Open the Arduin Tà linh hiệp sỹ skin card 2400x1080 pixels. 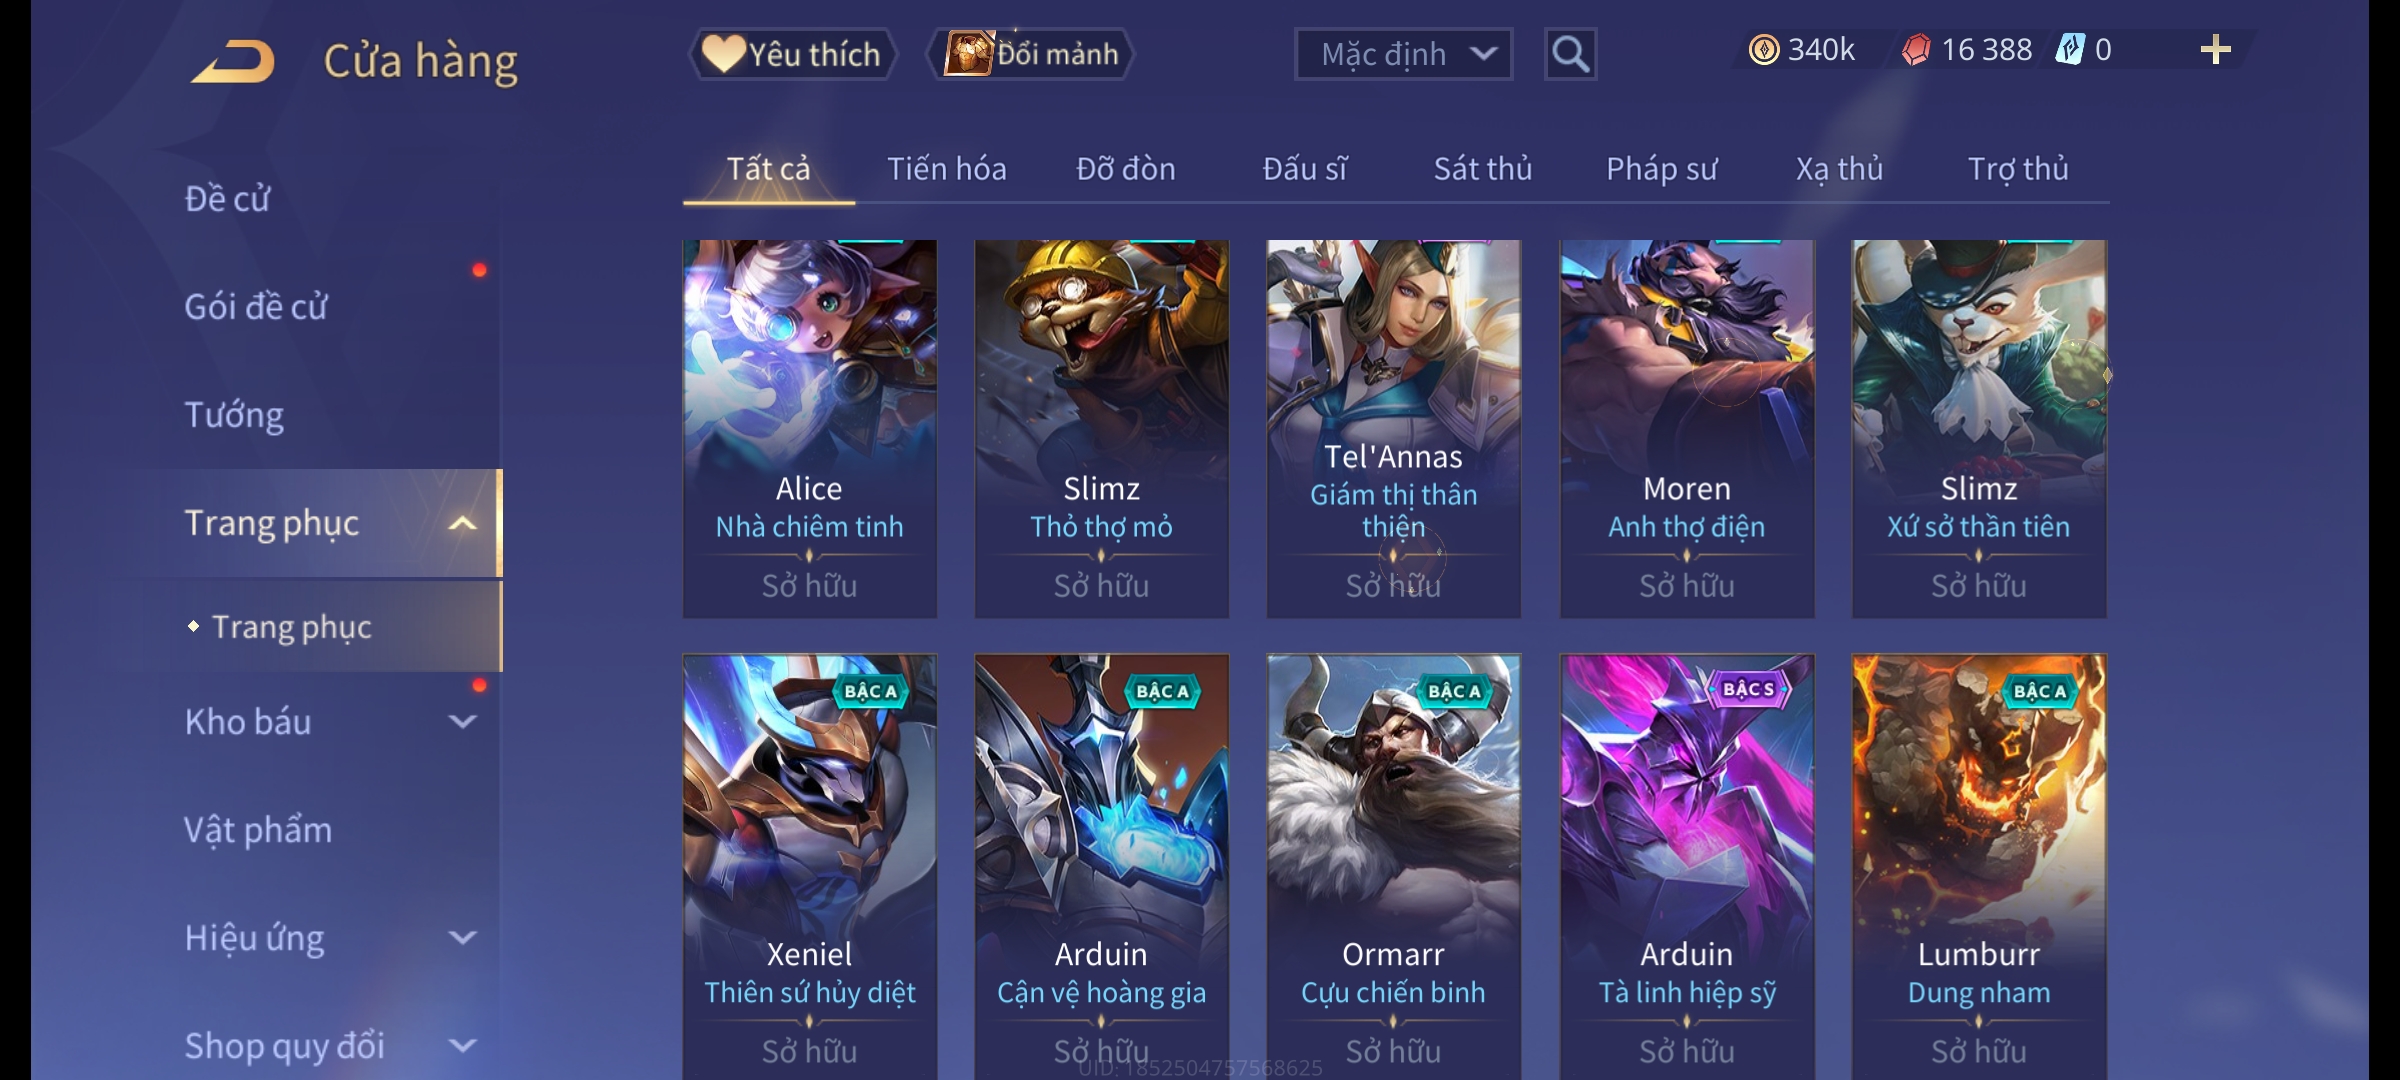pyautogui.click(x=1687, y=867)
